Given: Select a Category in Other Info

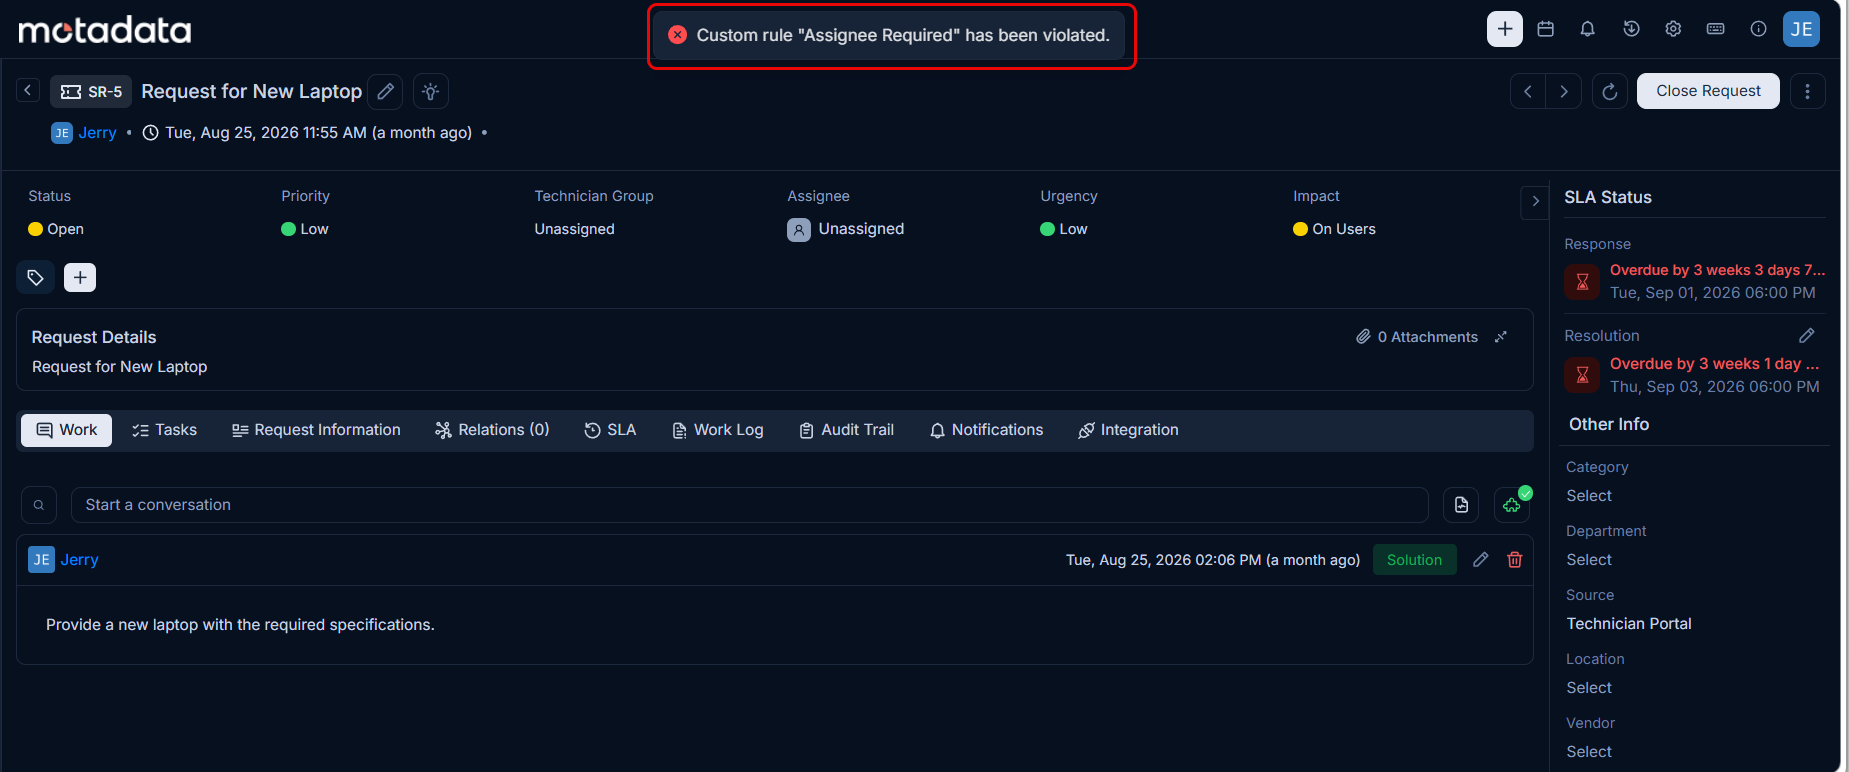Looking at the screenshot, I should point(1589,496).
